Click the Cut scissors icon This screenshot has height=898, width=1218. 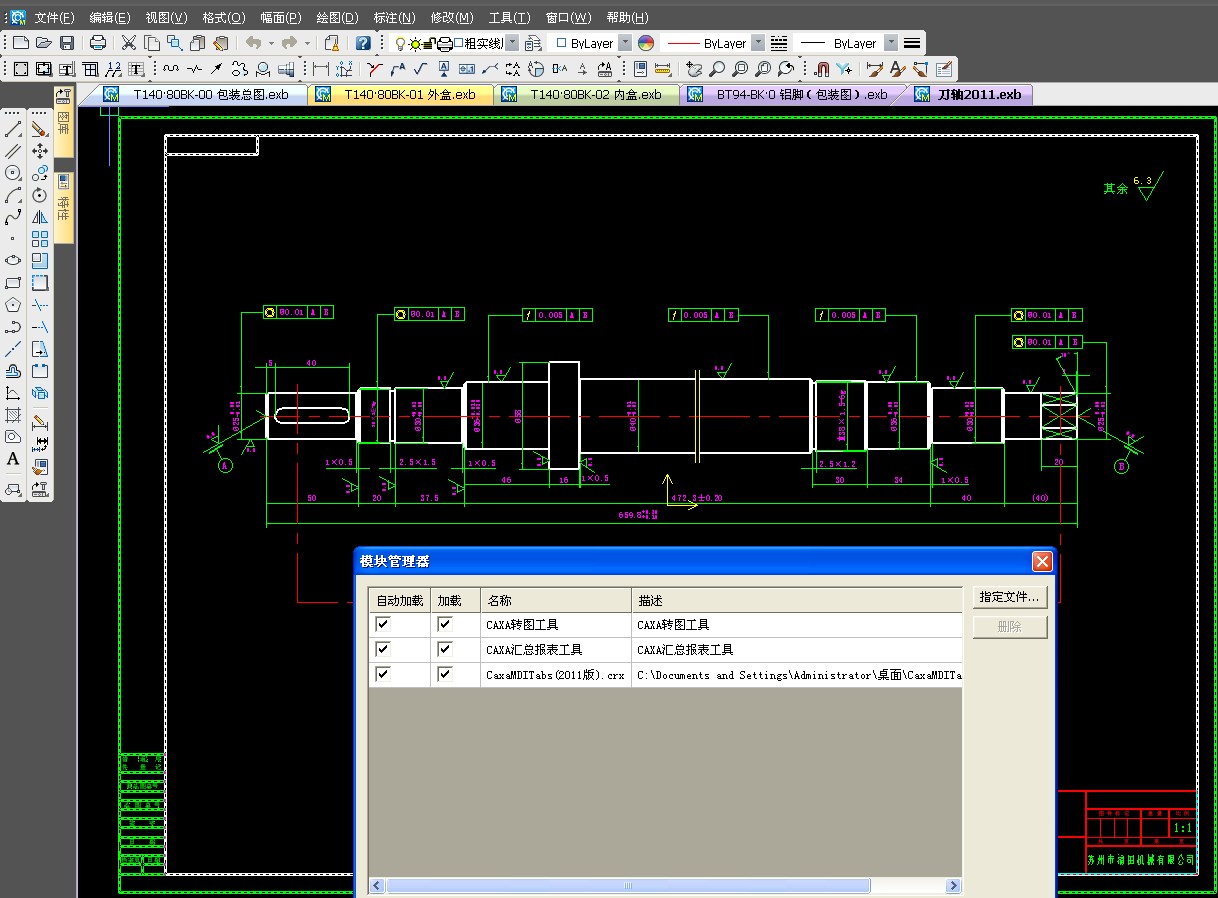point(129,43)
